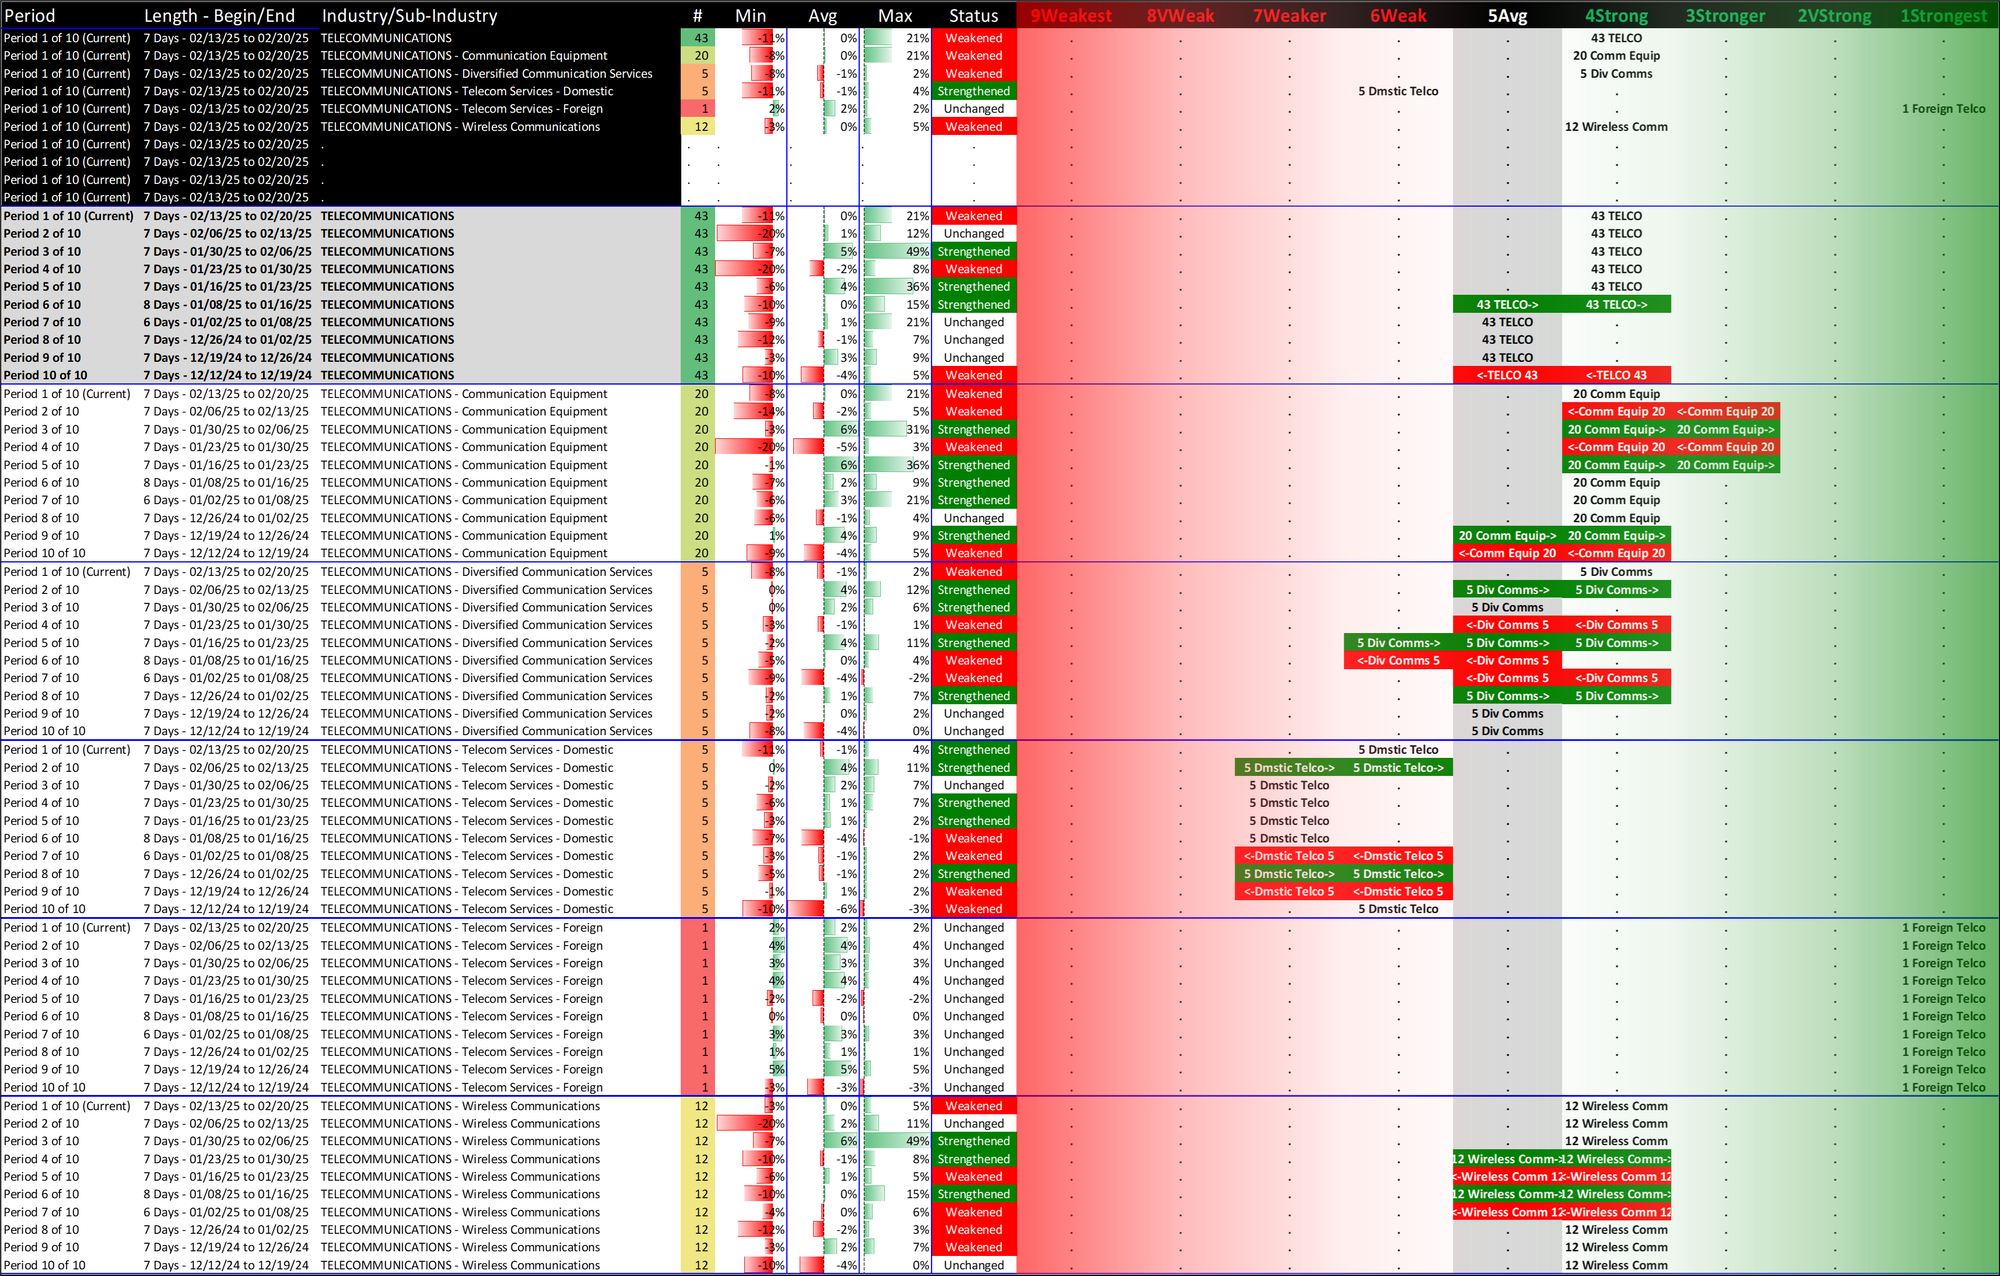Viewport: 2000px width, 1276px height.
Task: Select the 4Strong column header
Action: pyautogui.click(x=1616, y=16)
